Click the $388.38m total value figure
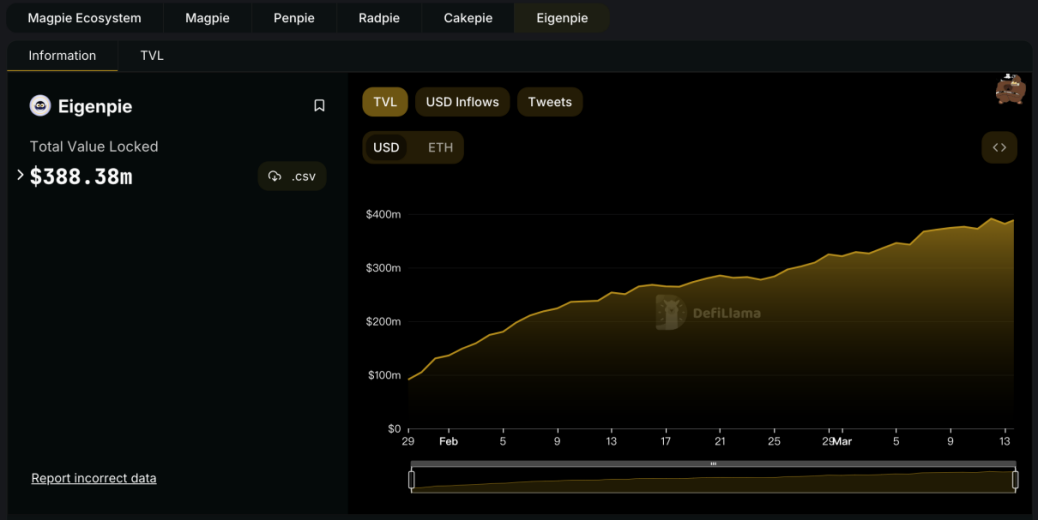Viewport: 1038px width, 520px height. coord(81,176)
